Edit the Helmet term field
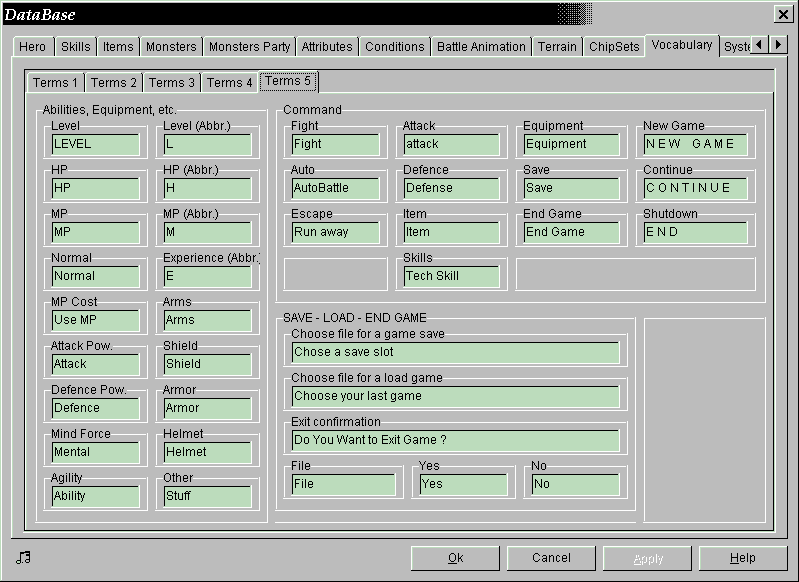Screen dimensions: 799x582 tap(207, 453)
